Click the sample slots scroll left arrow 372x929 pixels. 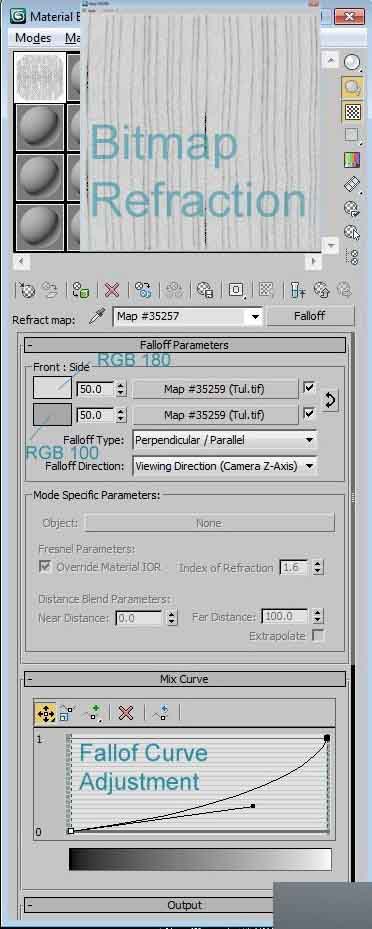pyautogui.click(x=21, y=261)
